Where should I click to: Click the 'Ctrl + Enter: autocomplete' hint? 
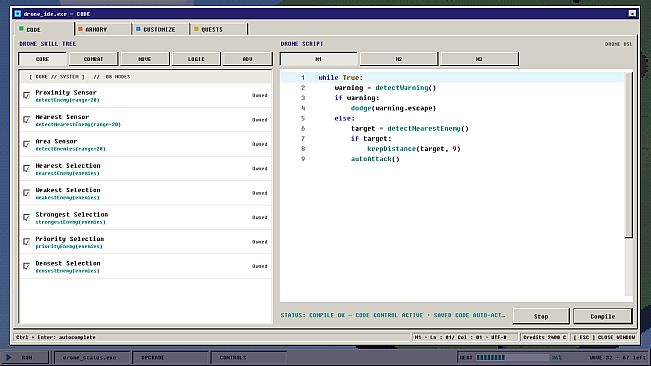56,337
